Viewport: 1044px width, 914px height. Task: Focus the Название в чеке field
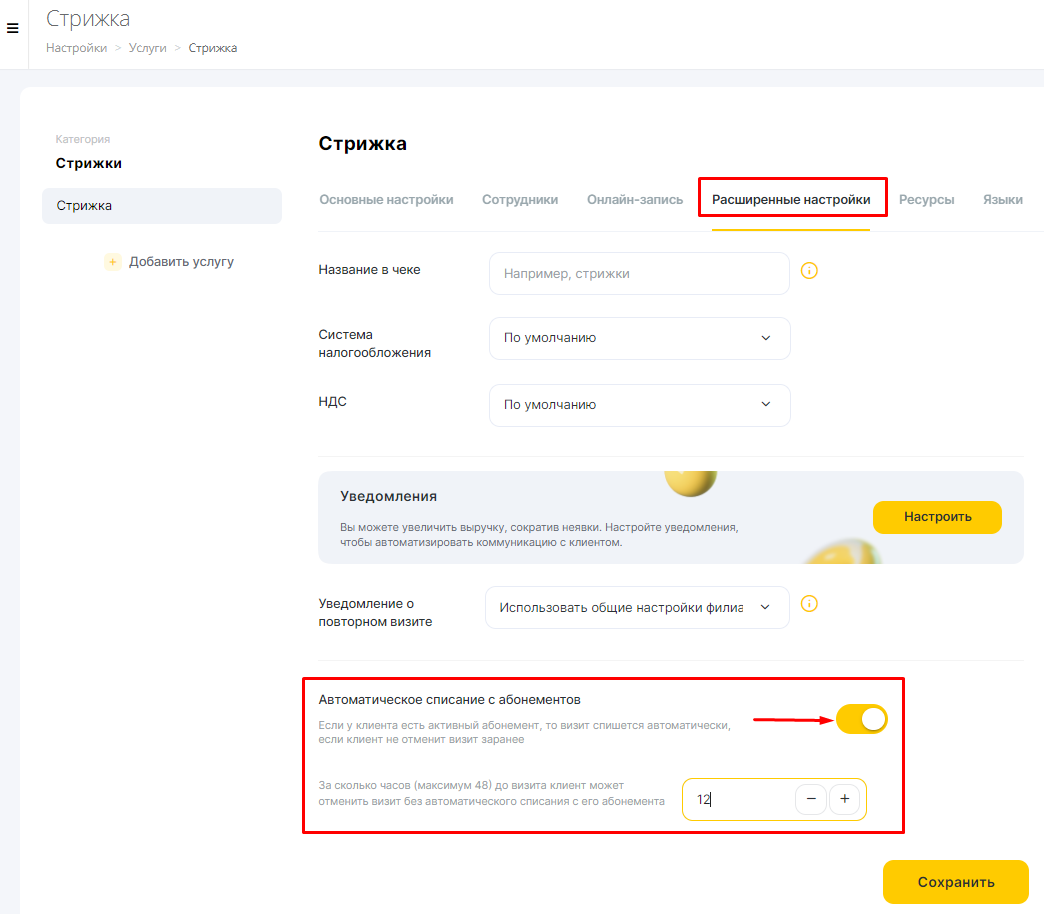(x=639, y=274)
